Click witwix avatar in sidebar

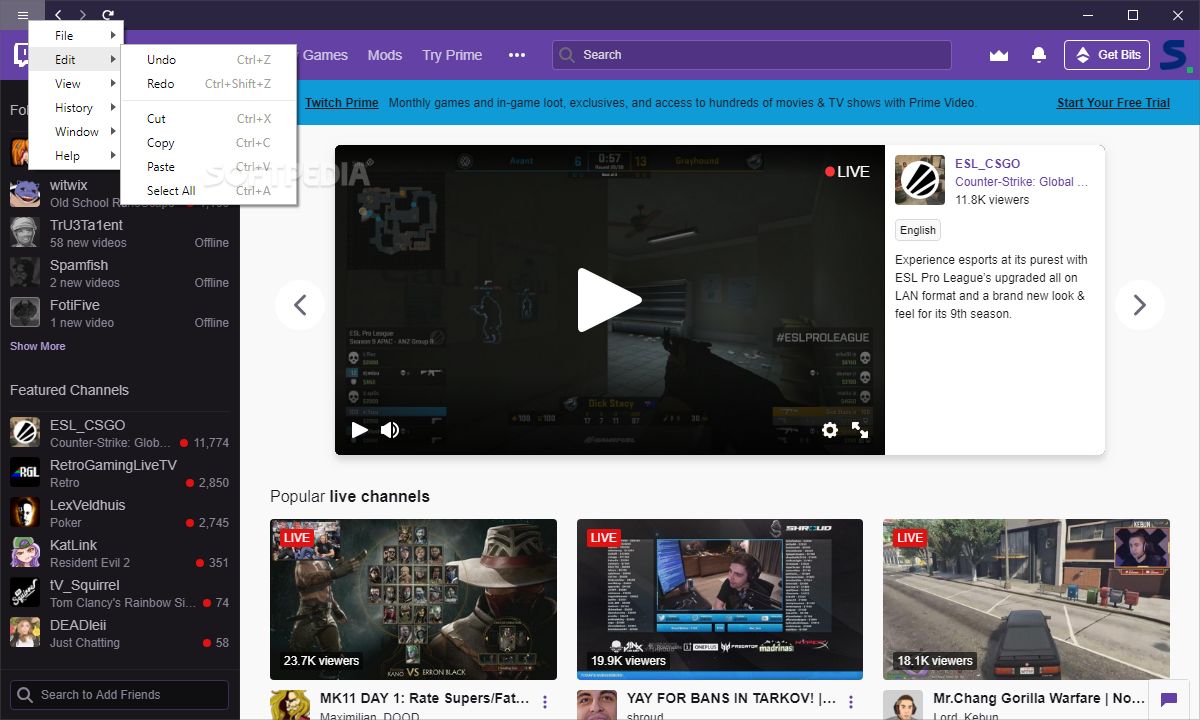click(25, 193)
